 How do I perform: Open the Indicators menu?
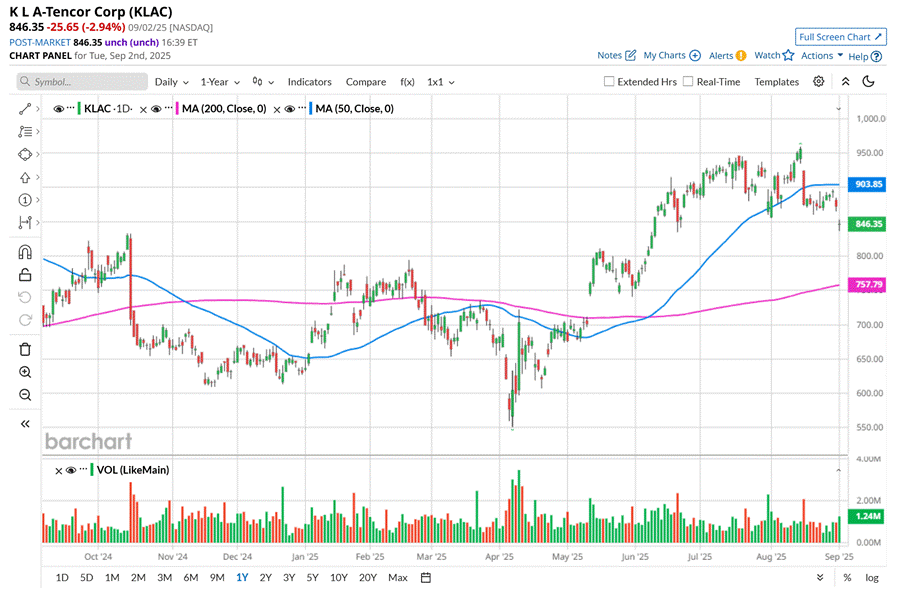(309, 82)
